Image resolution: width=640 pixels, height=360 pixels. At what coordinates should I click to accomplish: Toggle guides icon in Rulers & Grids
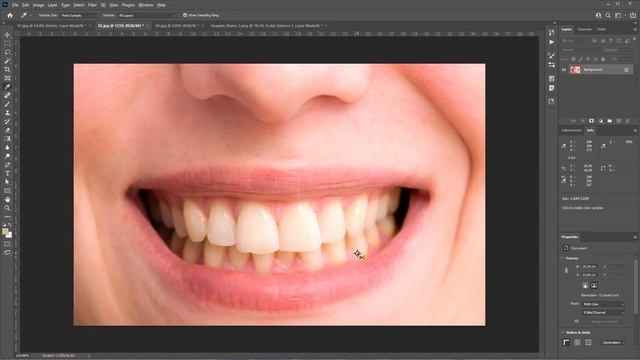[588, 342]
